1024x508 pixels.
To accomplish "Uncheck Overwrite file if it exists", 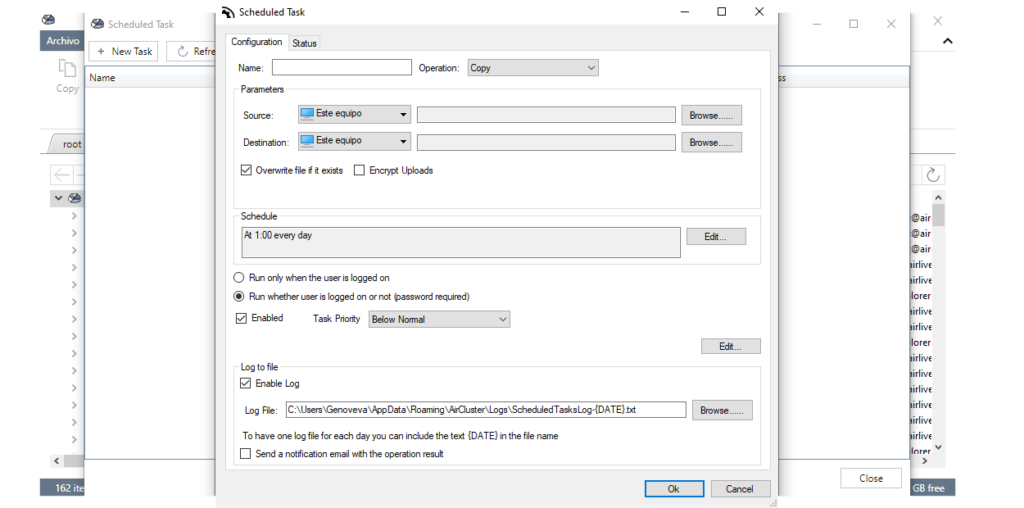I will 246,171.
